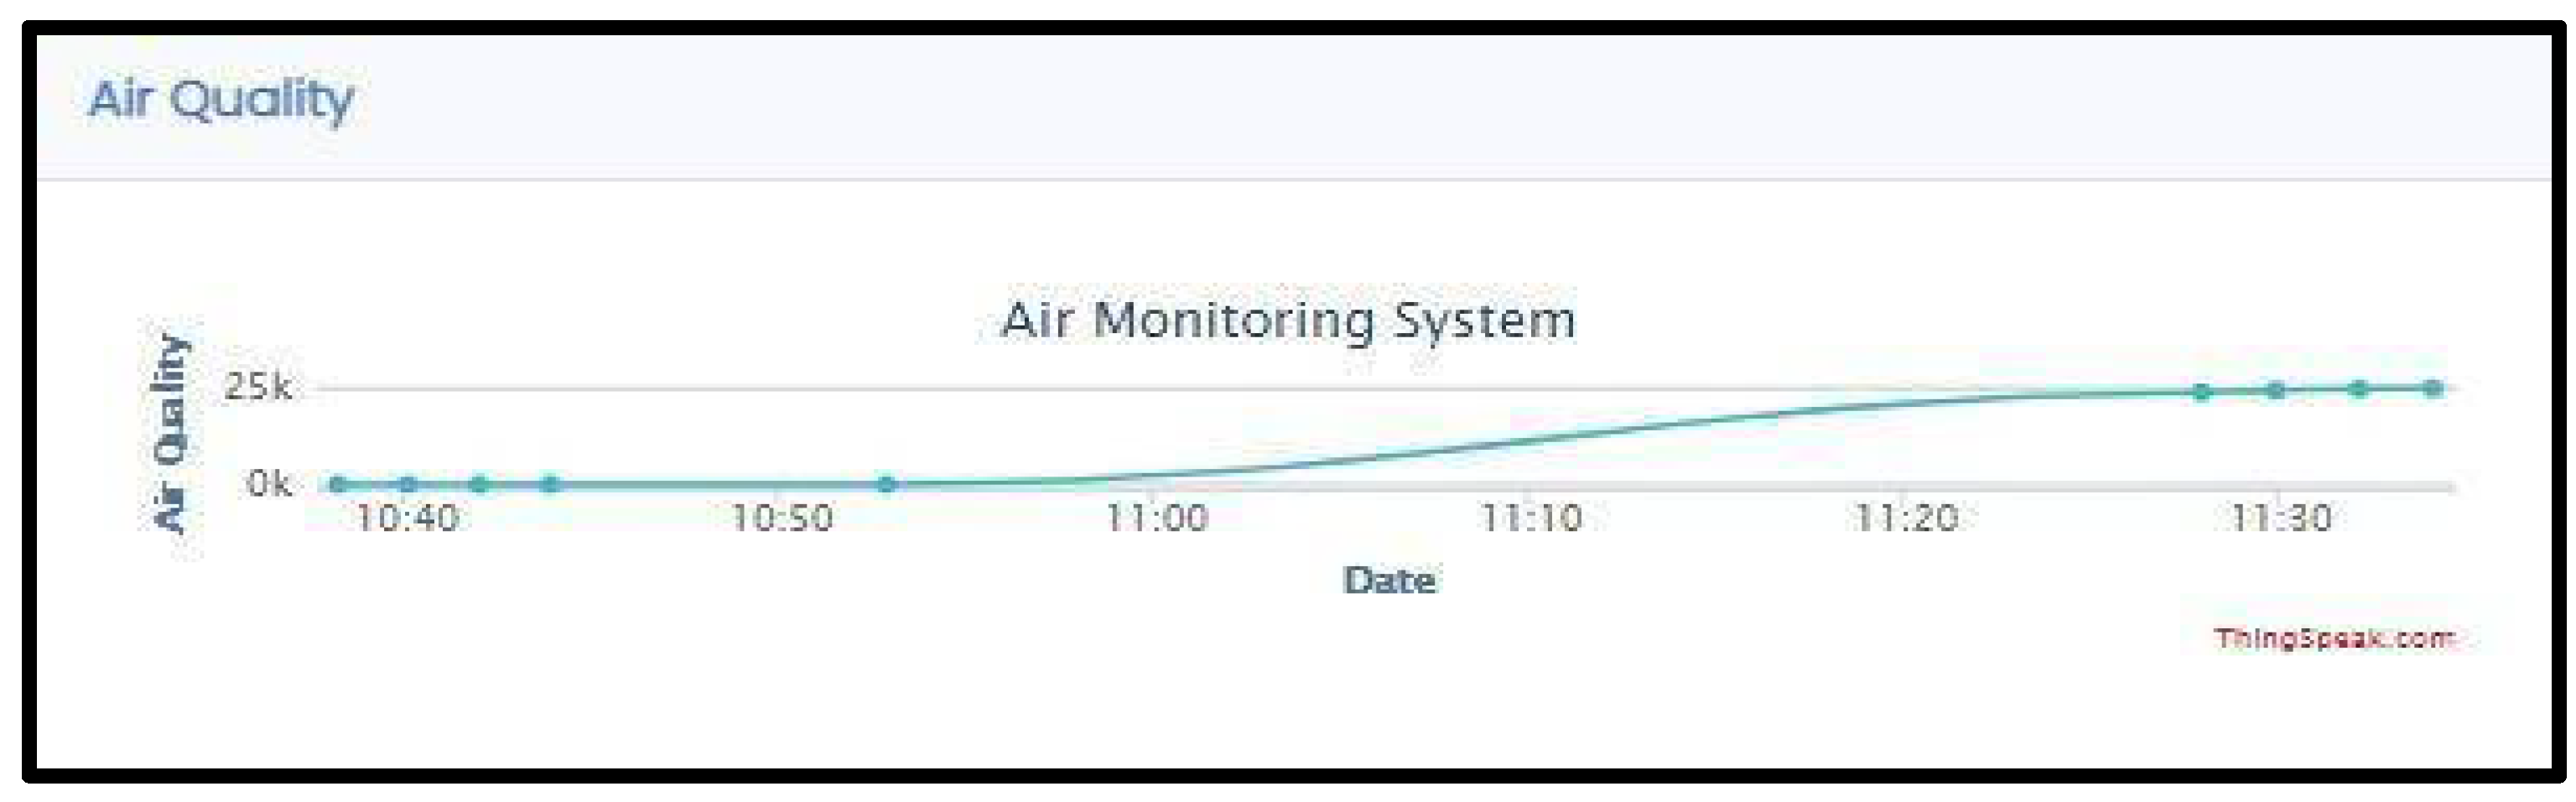Select the data point above the 11:30 label
The height and width of the screenshot is (802, 2576).
[x=2276, y=390]
